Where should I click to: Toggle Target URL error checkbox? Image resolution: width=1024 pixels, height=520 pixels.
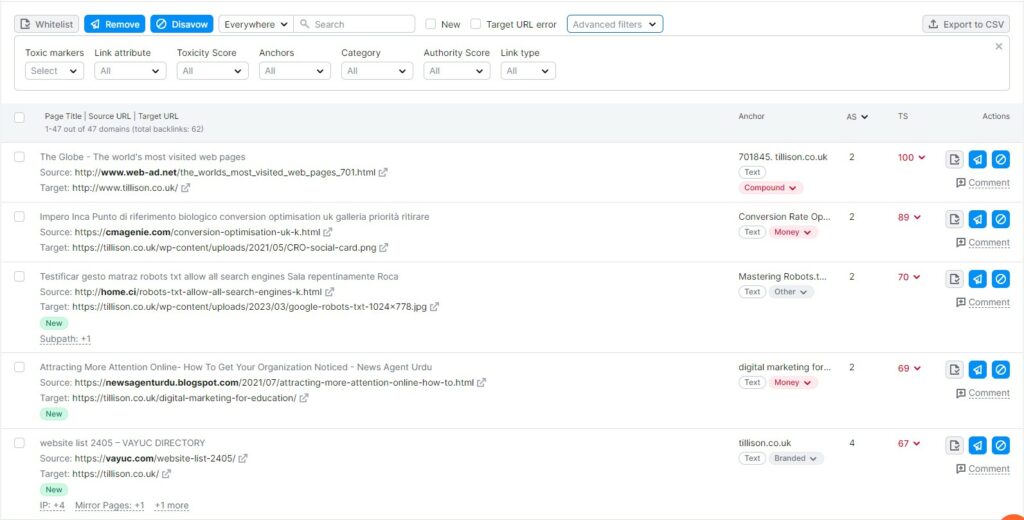point(476,24)
